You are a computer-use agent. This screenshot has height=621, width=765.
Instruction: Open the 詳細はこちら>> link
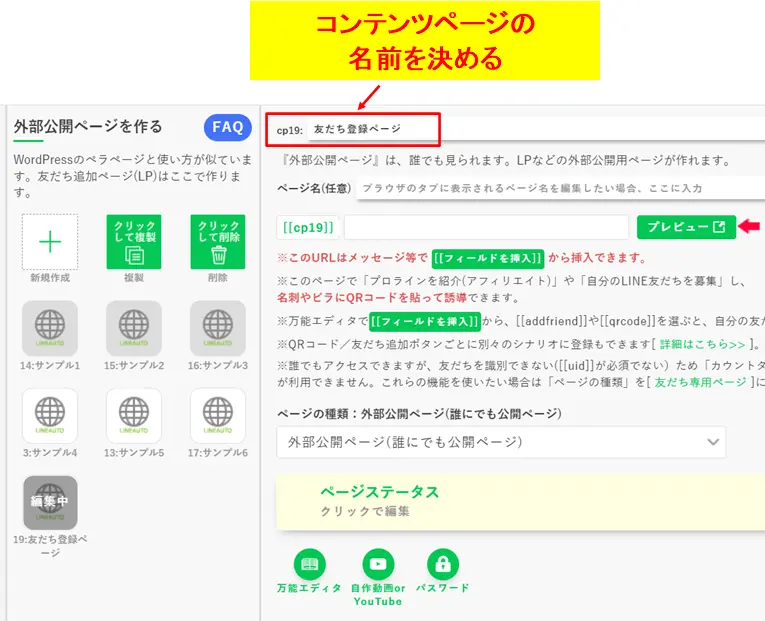pyautogui.click(x=703, y=344)
